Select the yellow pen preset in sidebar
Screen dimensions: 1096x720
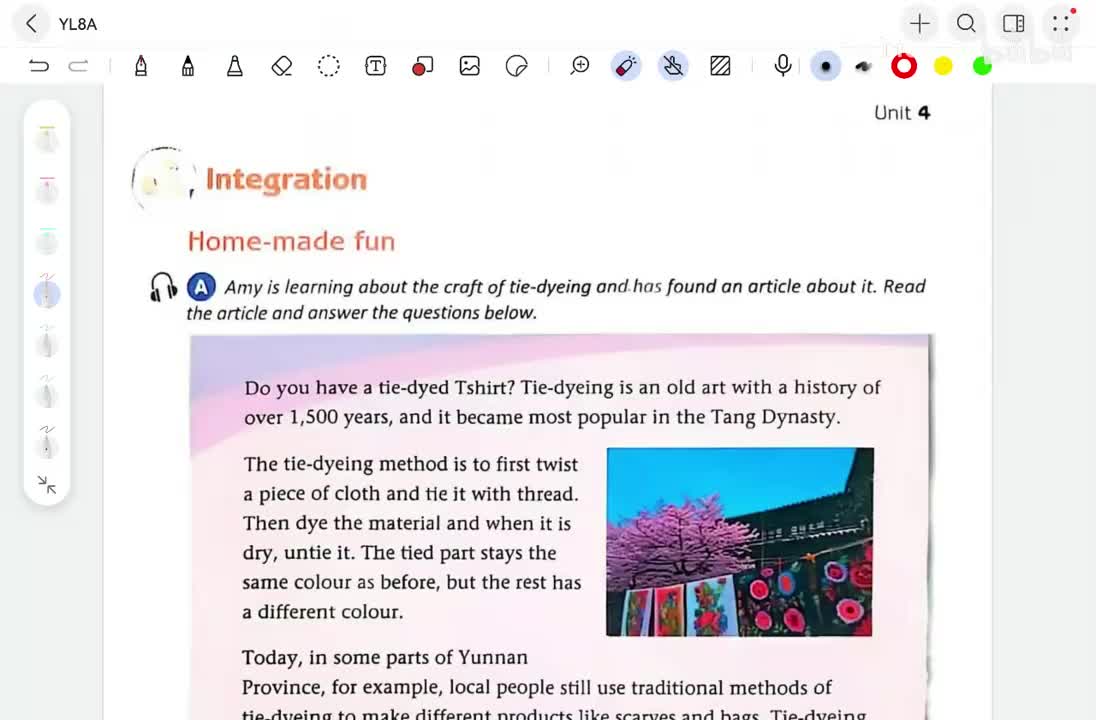tap(47, 139)
